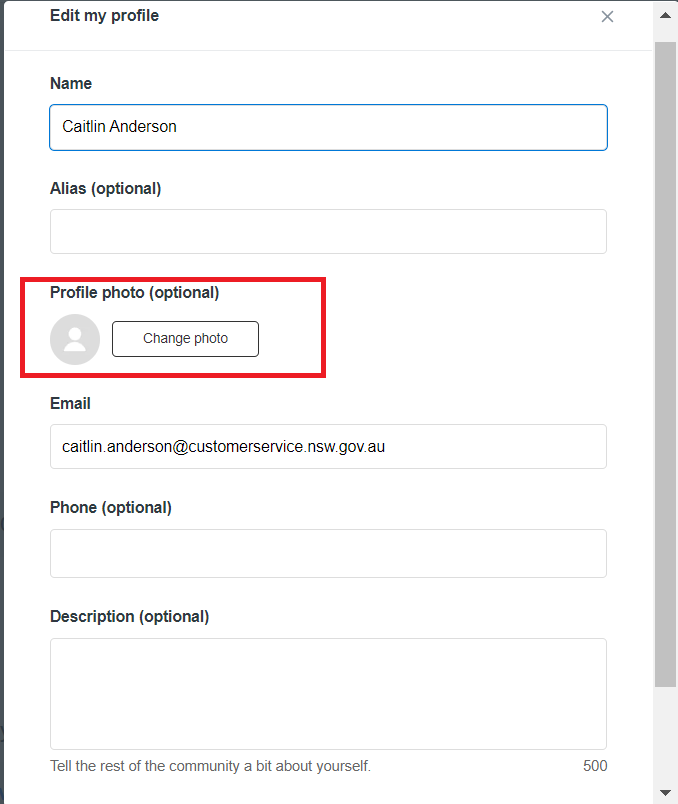Click the Description (optional) text area
Screen dimensions: 678x804
328,693
